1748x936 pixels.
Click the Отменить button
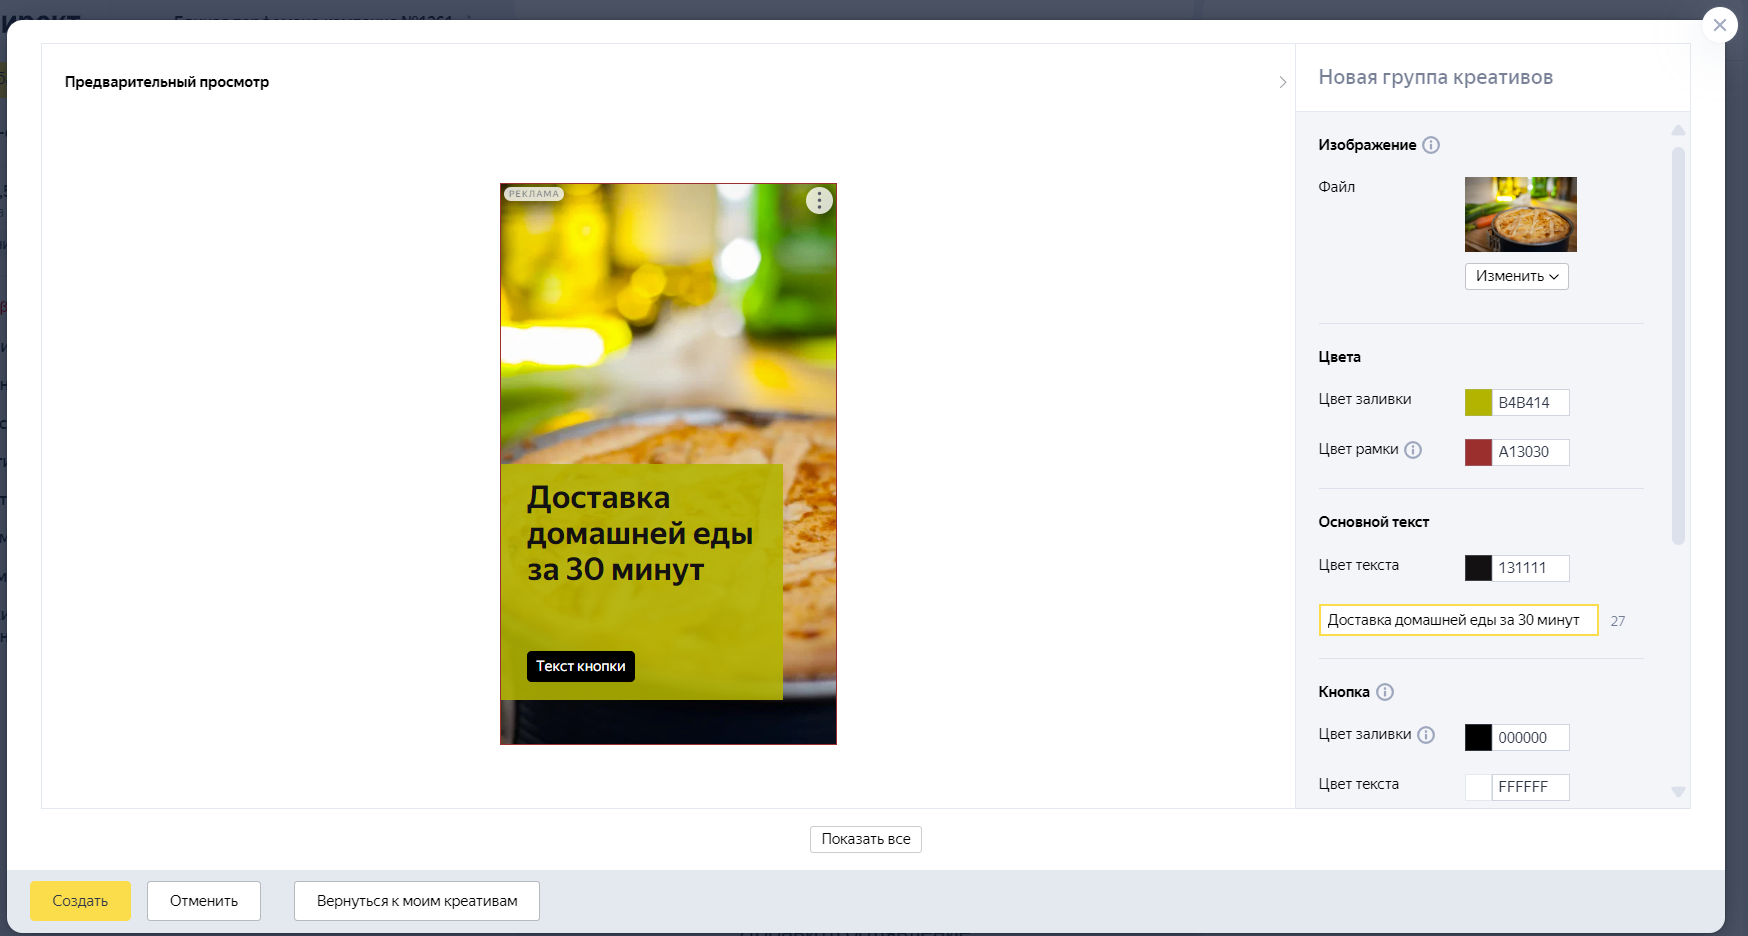pyautogui.click(x=204, y=901)
